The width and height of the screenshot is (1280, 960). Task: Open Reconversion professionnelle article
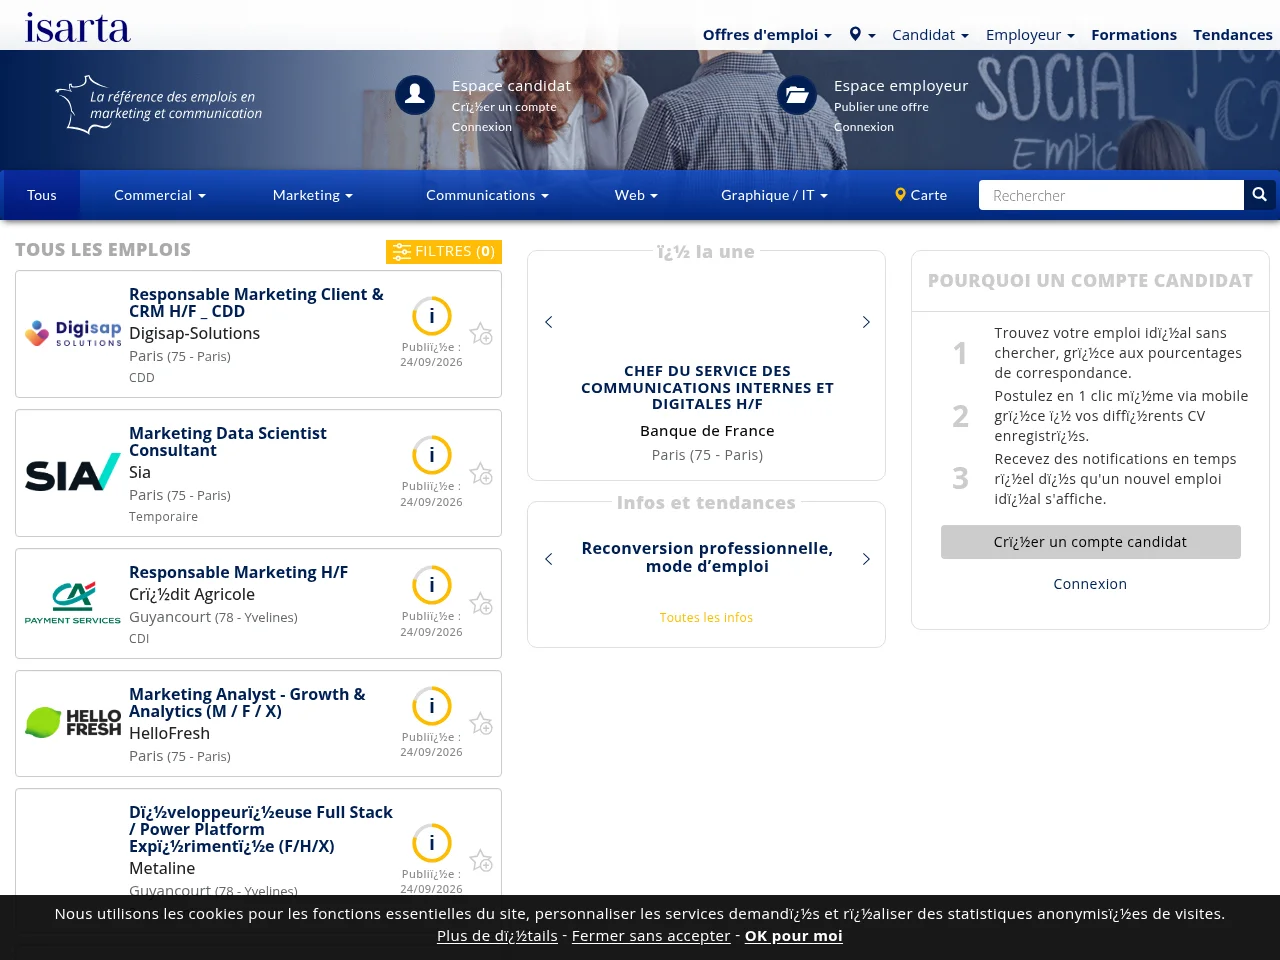(x=707, y=557)
